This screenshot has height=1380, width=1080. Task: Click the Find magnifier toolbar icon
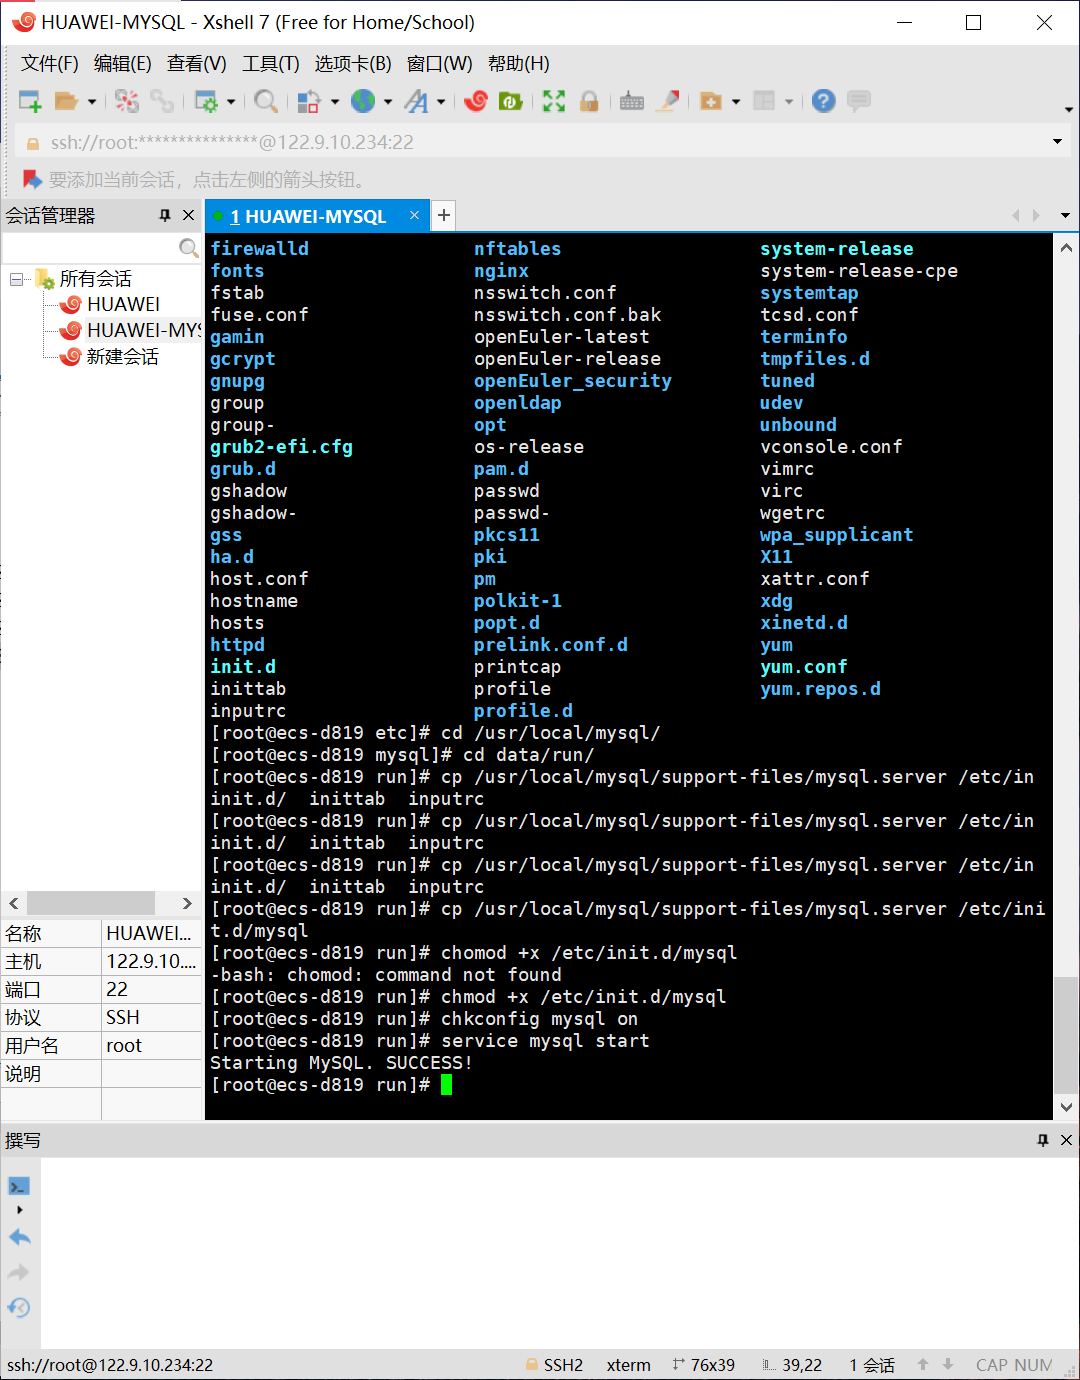pyautogui.click(x=265, y=101)
